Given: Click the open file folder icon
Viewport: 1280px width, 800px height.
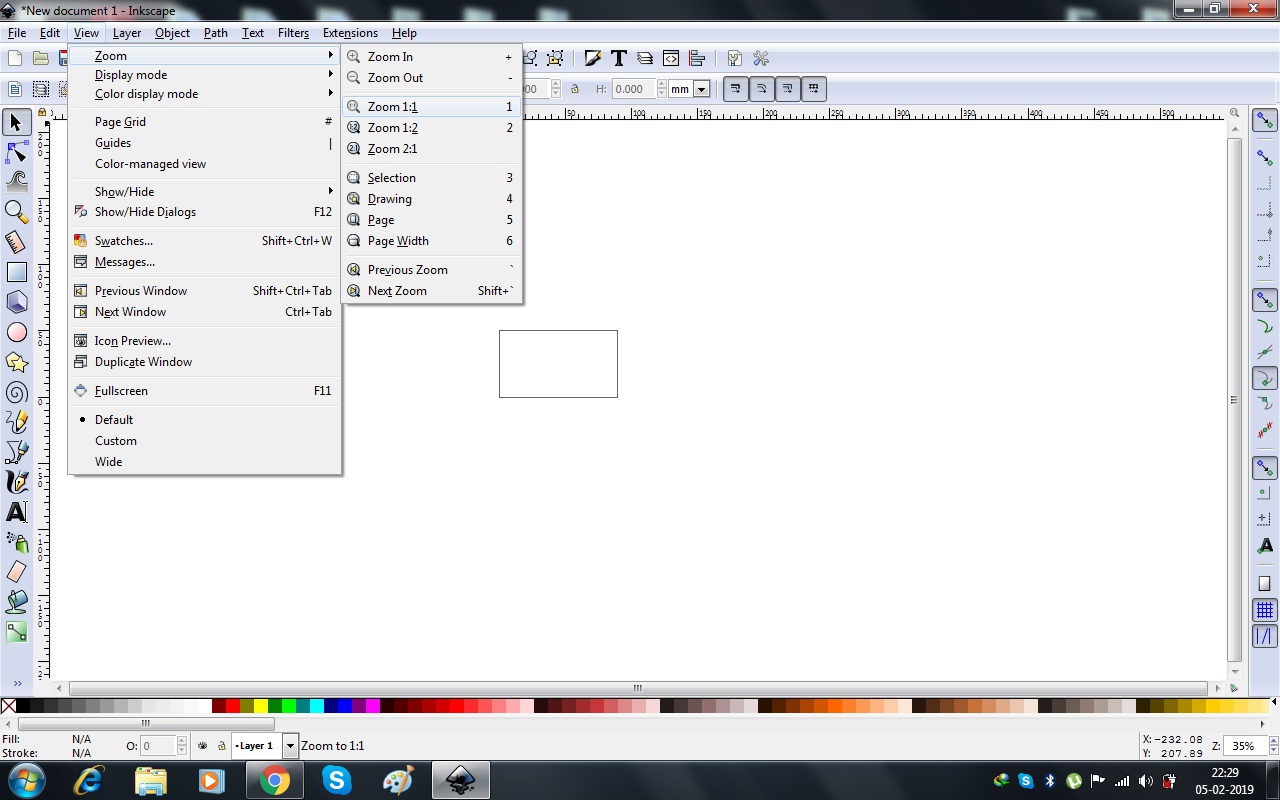Looking at the screenshot, I should click(41, 59).
